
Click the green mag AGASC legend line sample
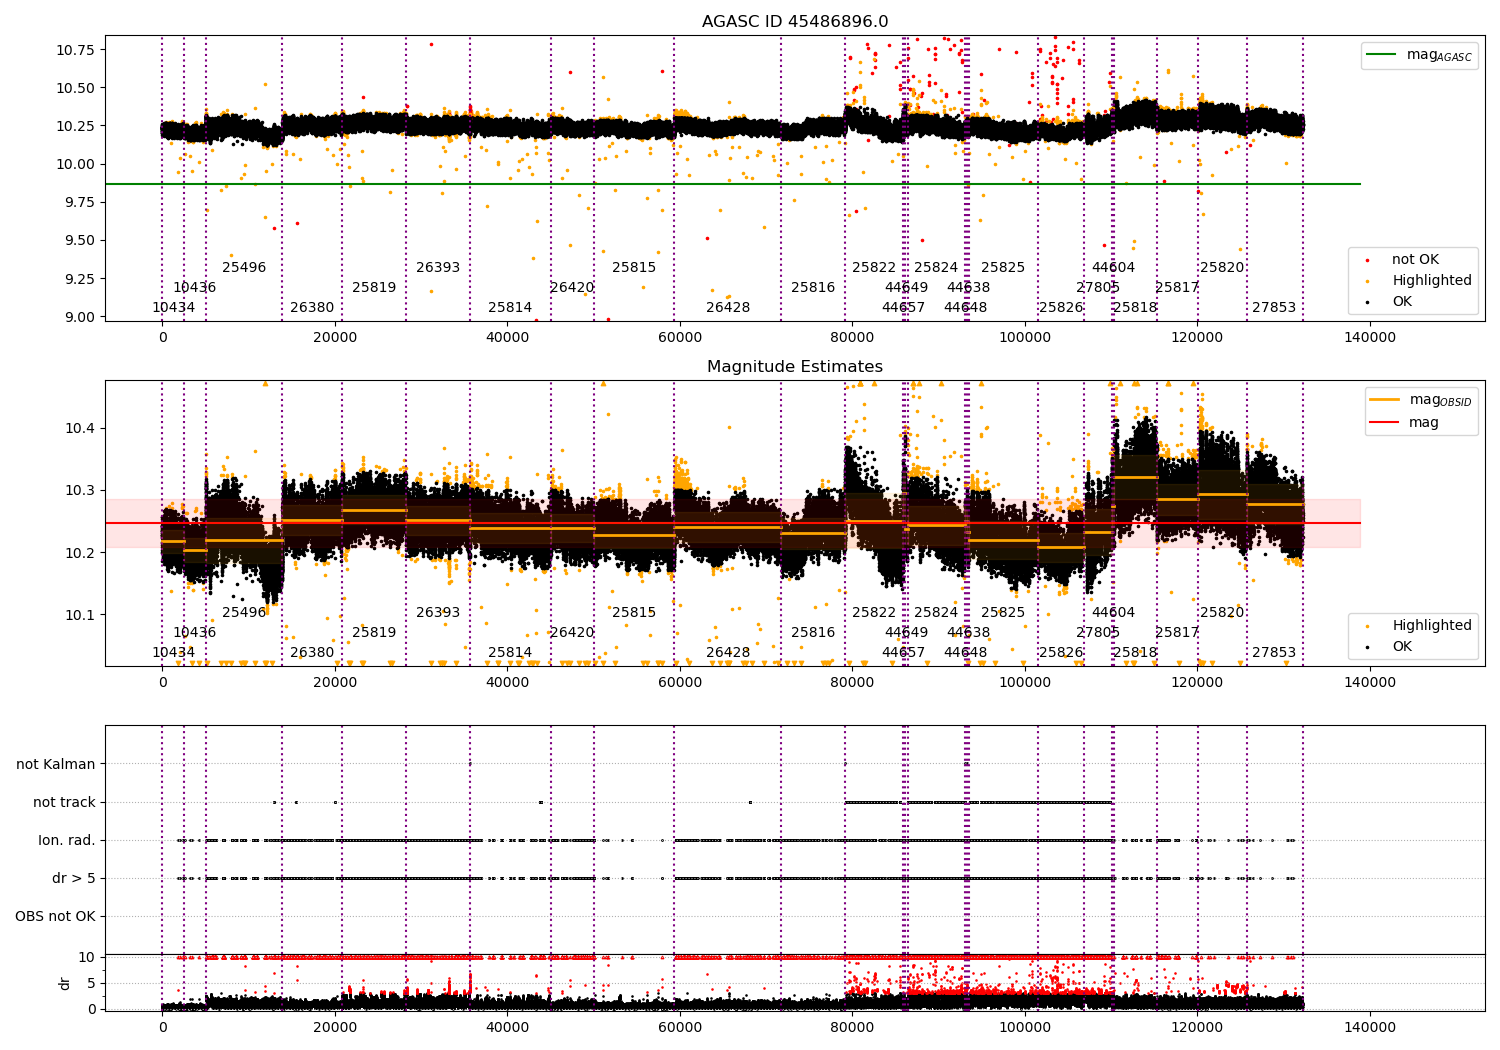tap(1381, 55)
